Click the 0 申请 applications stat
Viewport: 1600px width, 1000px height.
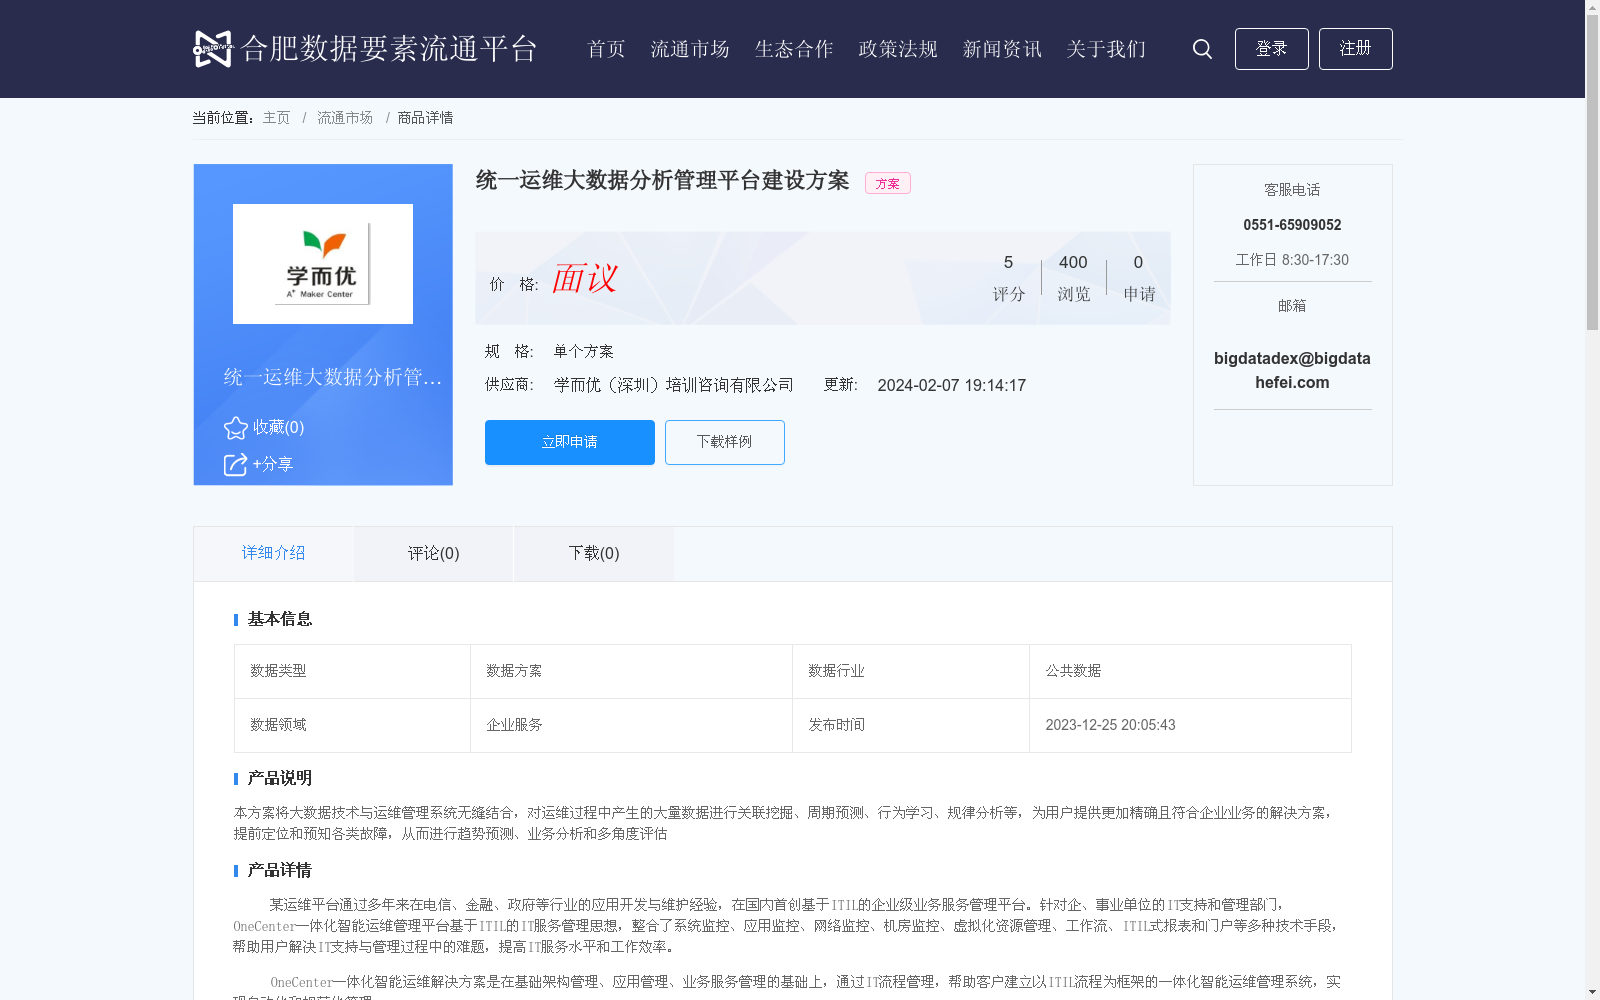click(1139, 278)
